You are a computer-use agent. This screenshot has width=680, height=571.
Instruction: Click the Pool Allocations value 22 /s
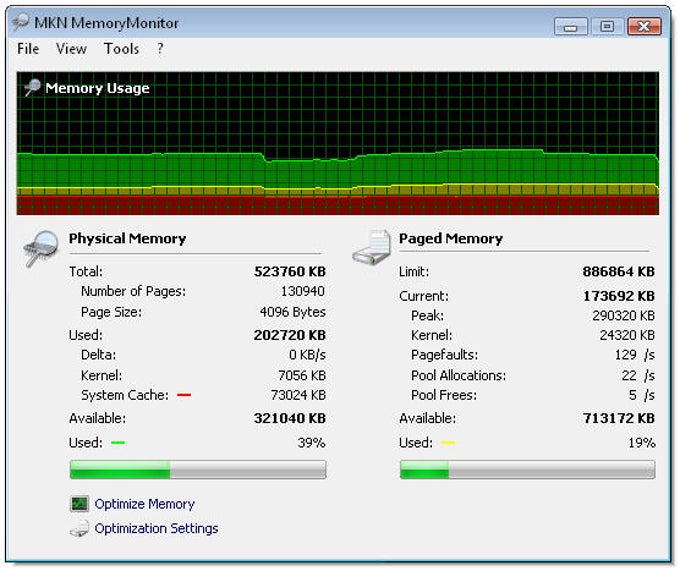[638, 375]
